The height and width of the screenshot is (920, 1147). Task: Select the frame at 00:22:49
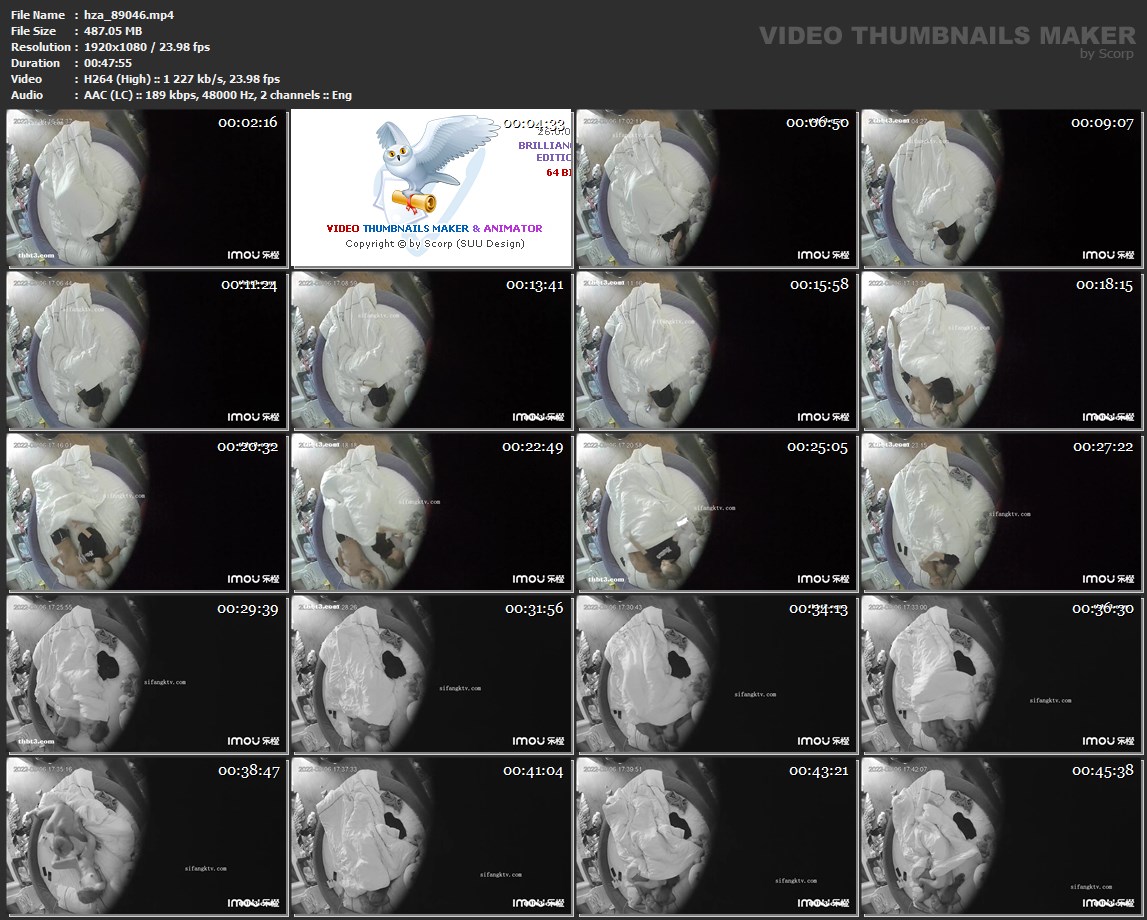pyautogui.click(x=431, y=512)
